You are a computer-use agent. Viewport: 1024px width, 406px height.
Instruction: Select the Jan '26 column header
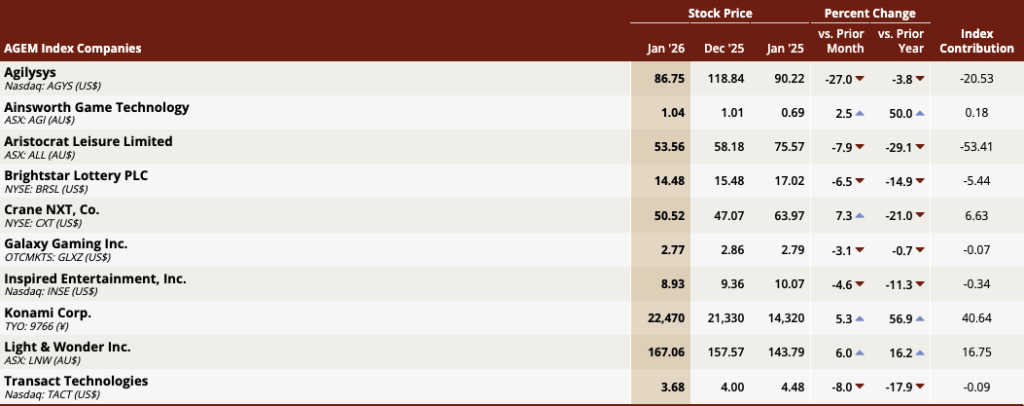tap(665, 48)
